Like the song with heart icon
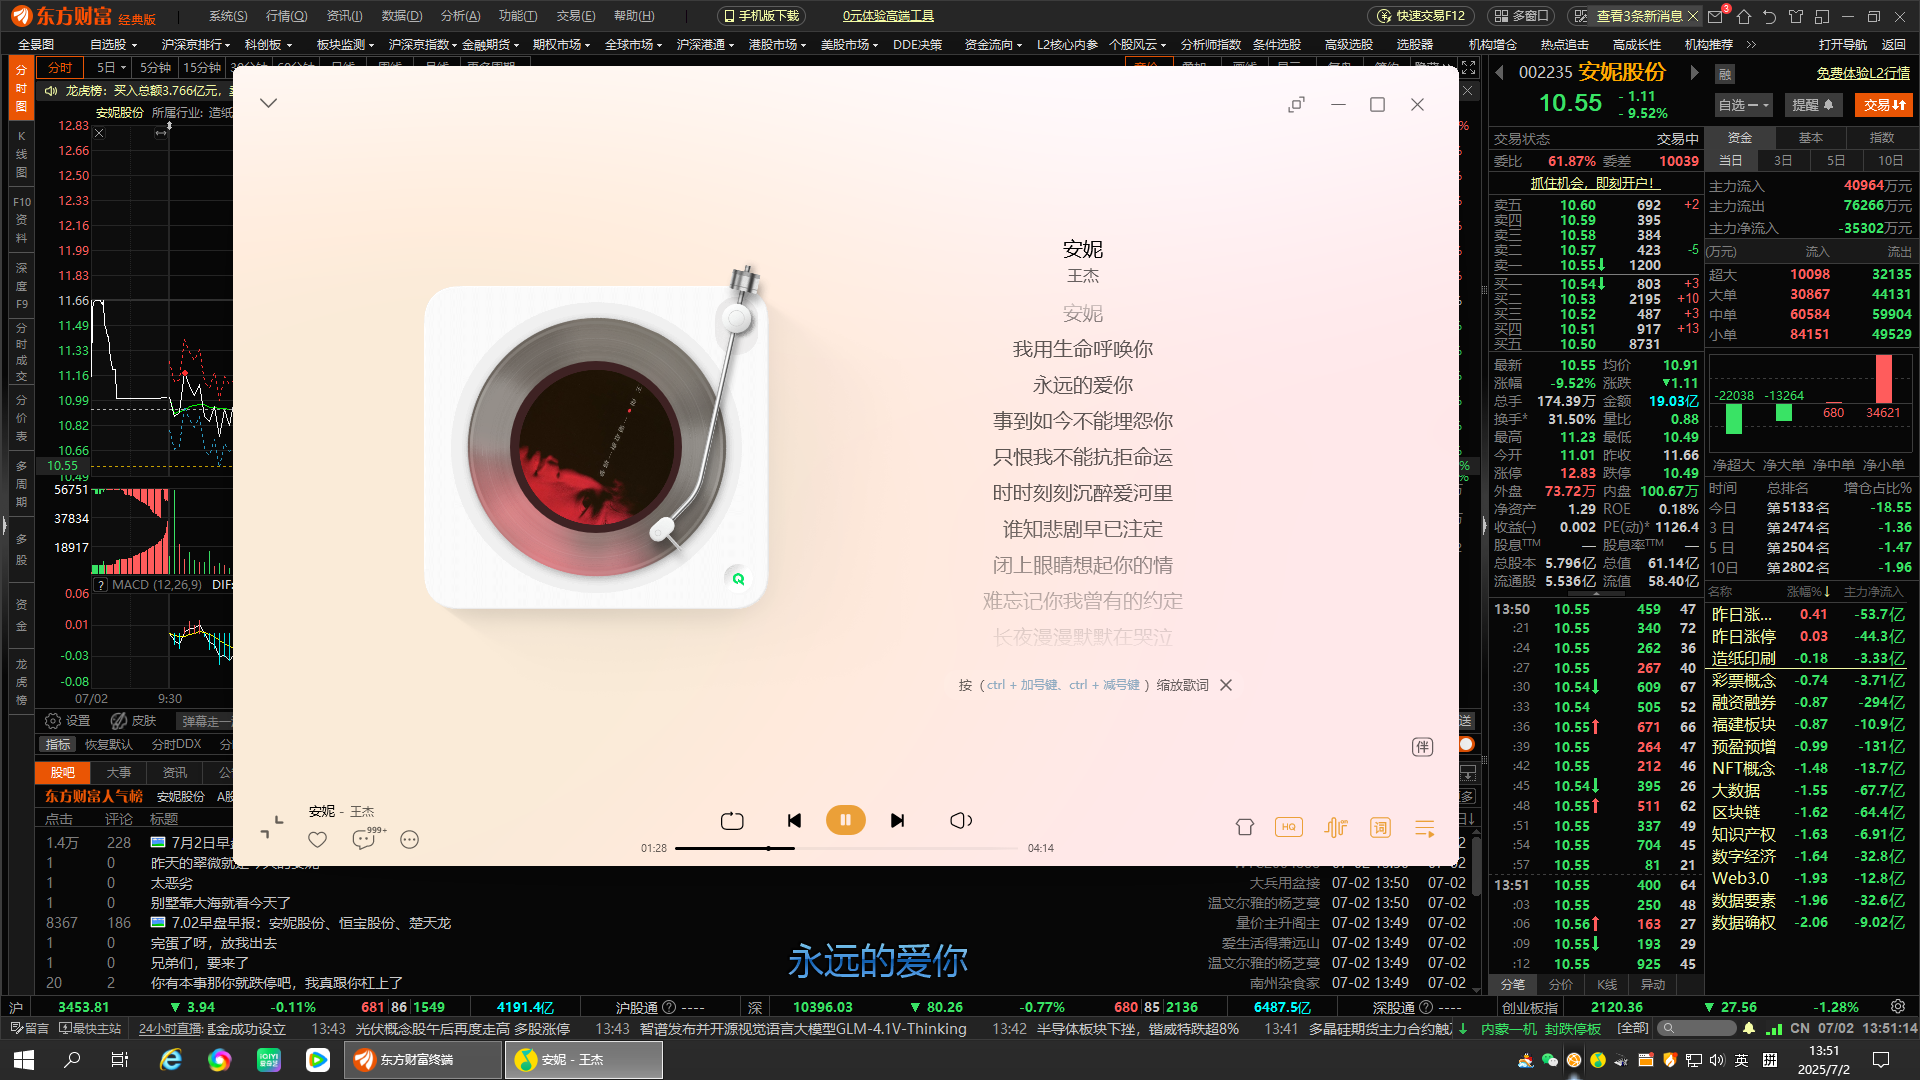 (317, 840)
